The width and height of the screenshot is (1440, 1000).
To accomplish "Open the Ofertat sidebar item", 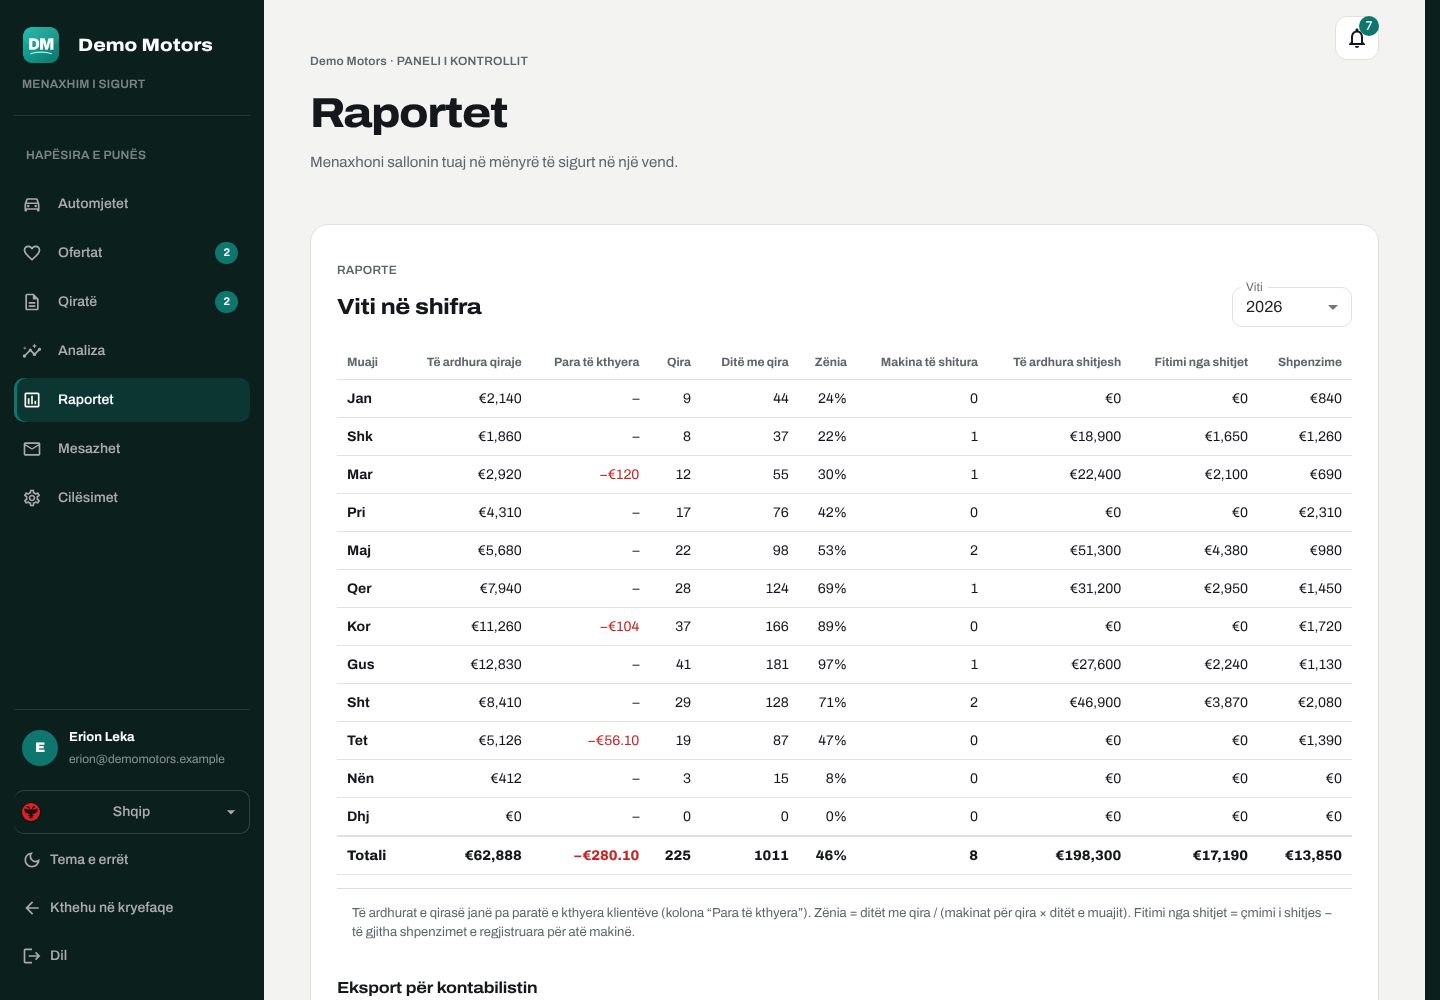I will (132, 253).
